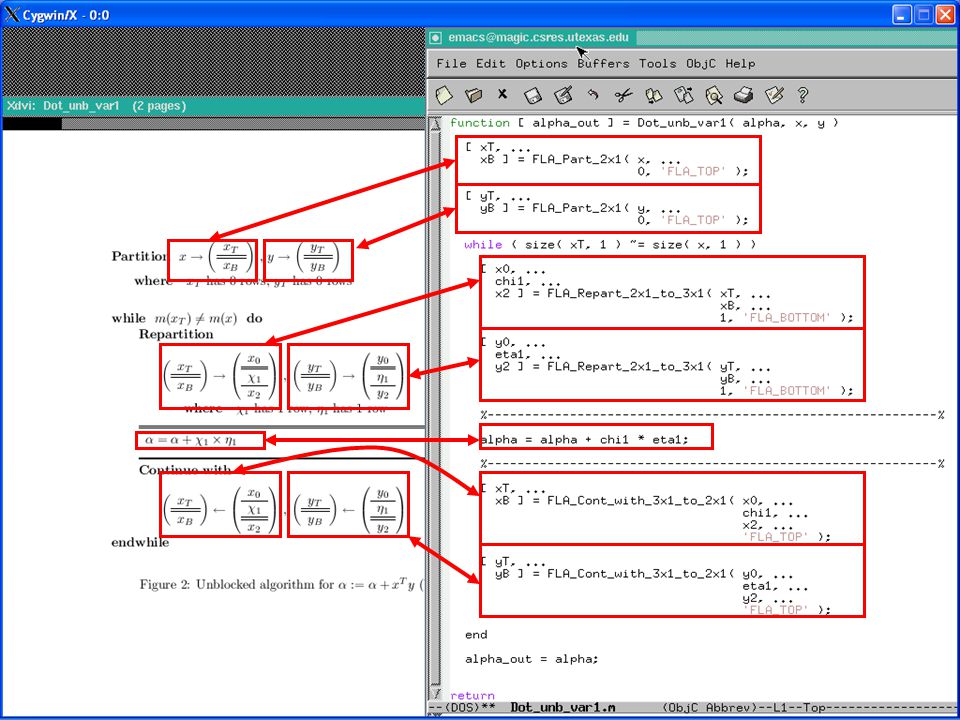Click the Copy icon in Emacs toolbar
The height and width of the screenshot is (720, 960).
[x=653, y=95]
